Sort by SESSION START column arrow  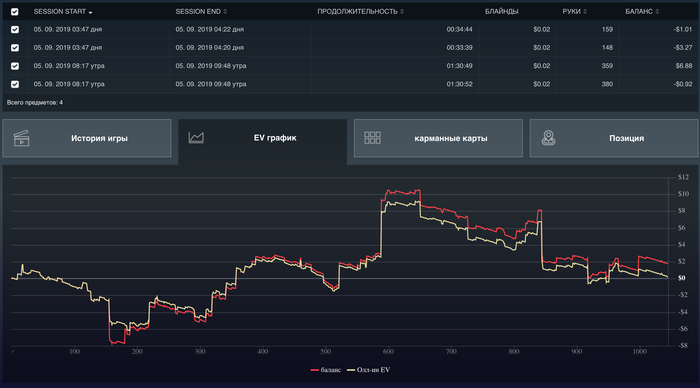[91, 13]
